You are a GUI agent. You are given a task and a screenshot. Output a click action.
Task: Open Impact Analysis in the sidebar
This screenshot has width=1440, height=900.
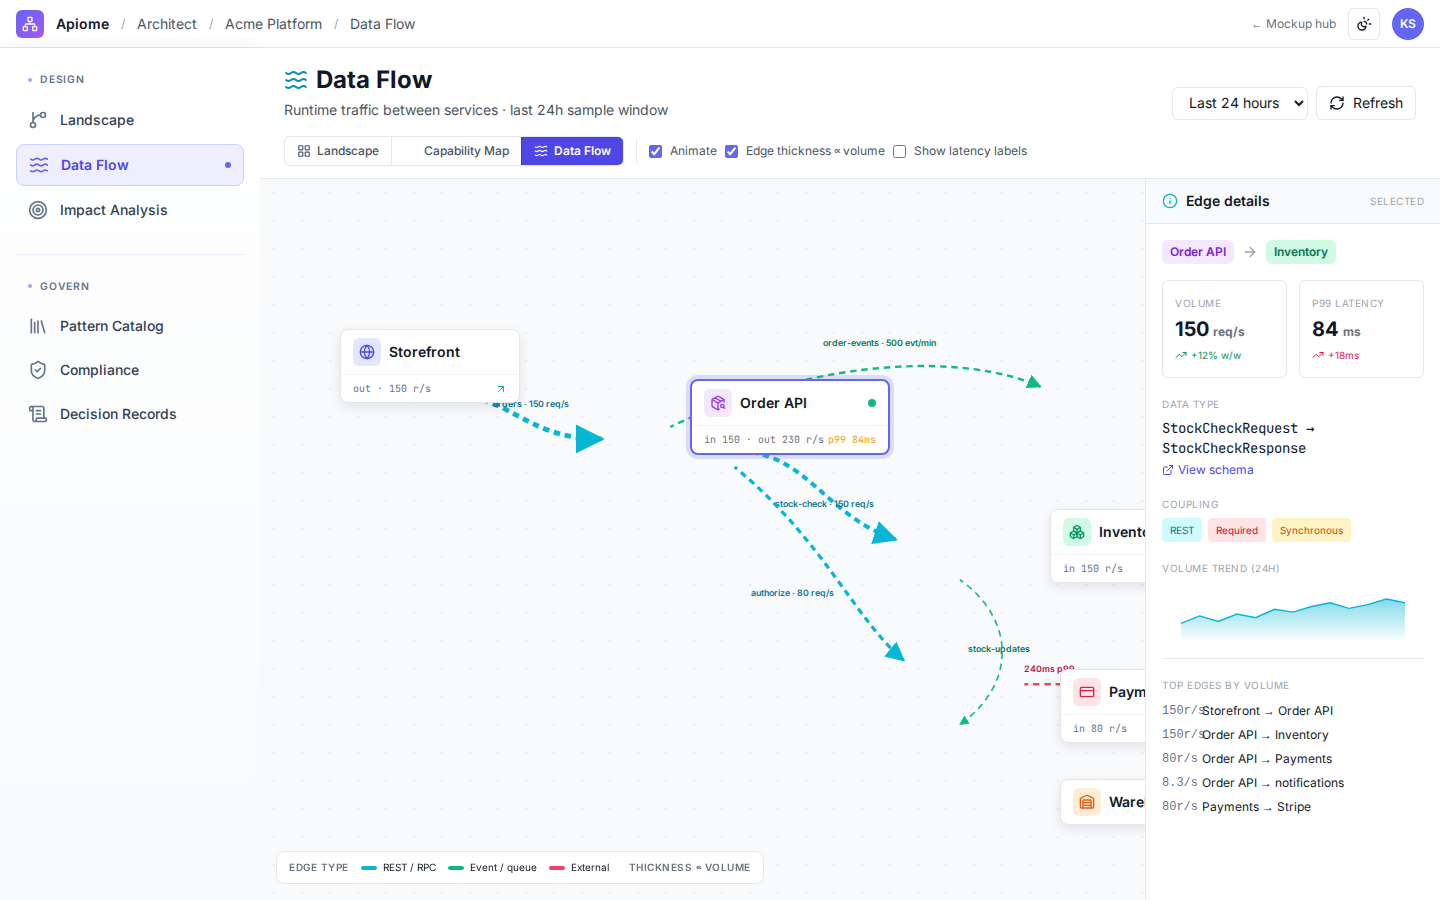click(130, 210)
